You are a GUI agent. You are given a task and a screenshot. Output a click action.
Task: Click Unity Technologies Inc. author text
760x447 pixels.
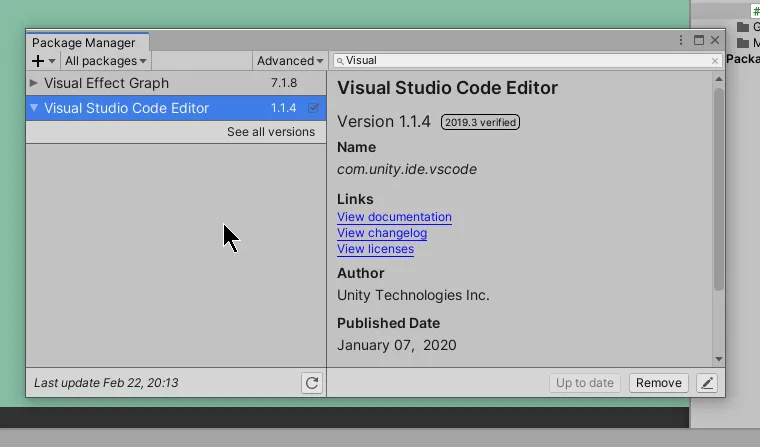tap(413, 295)
